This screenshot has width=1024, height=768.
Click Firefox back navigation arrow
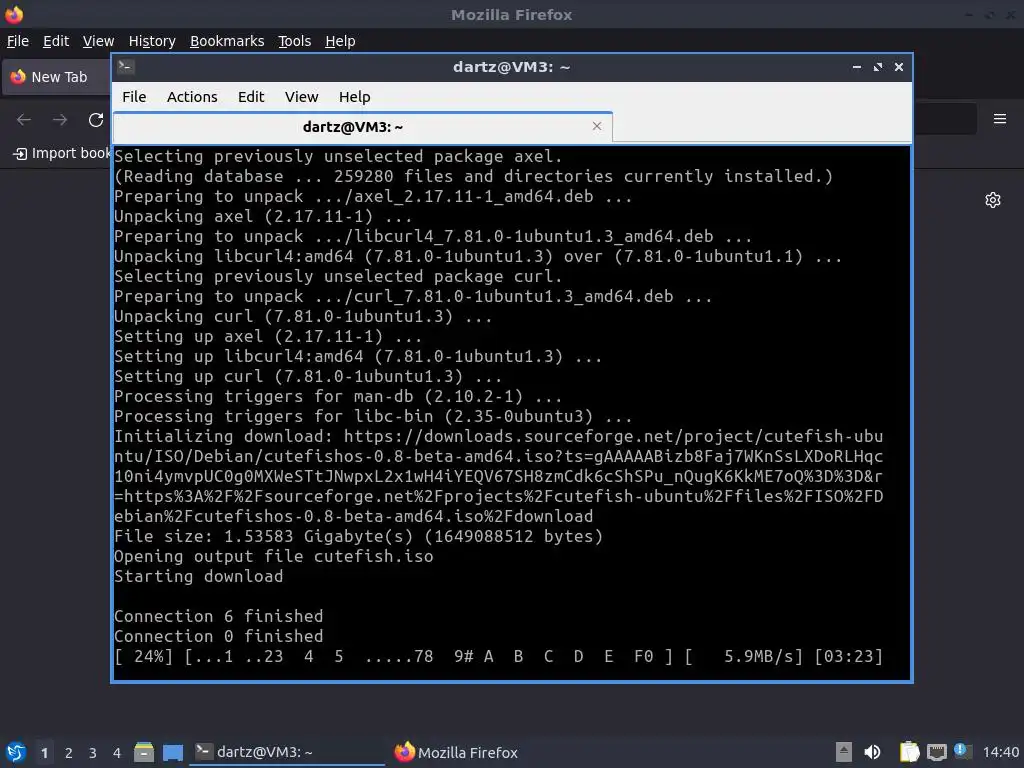(x=24, y=120)
